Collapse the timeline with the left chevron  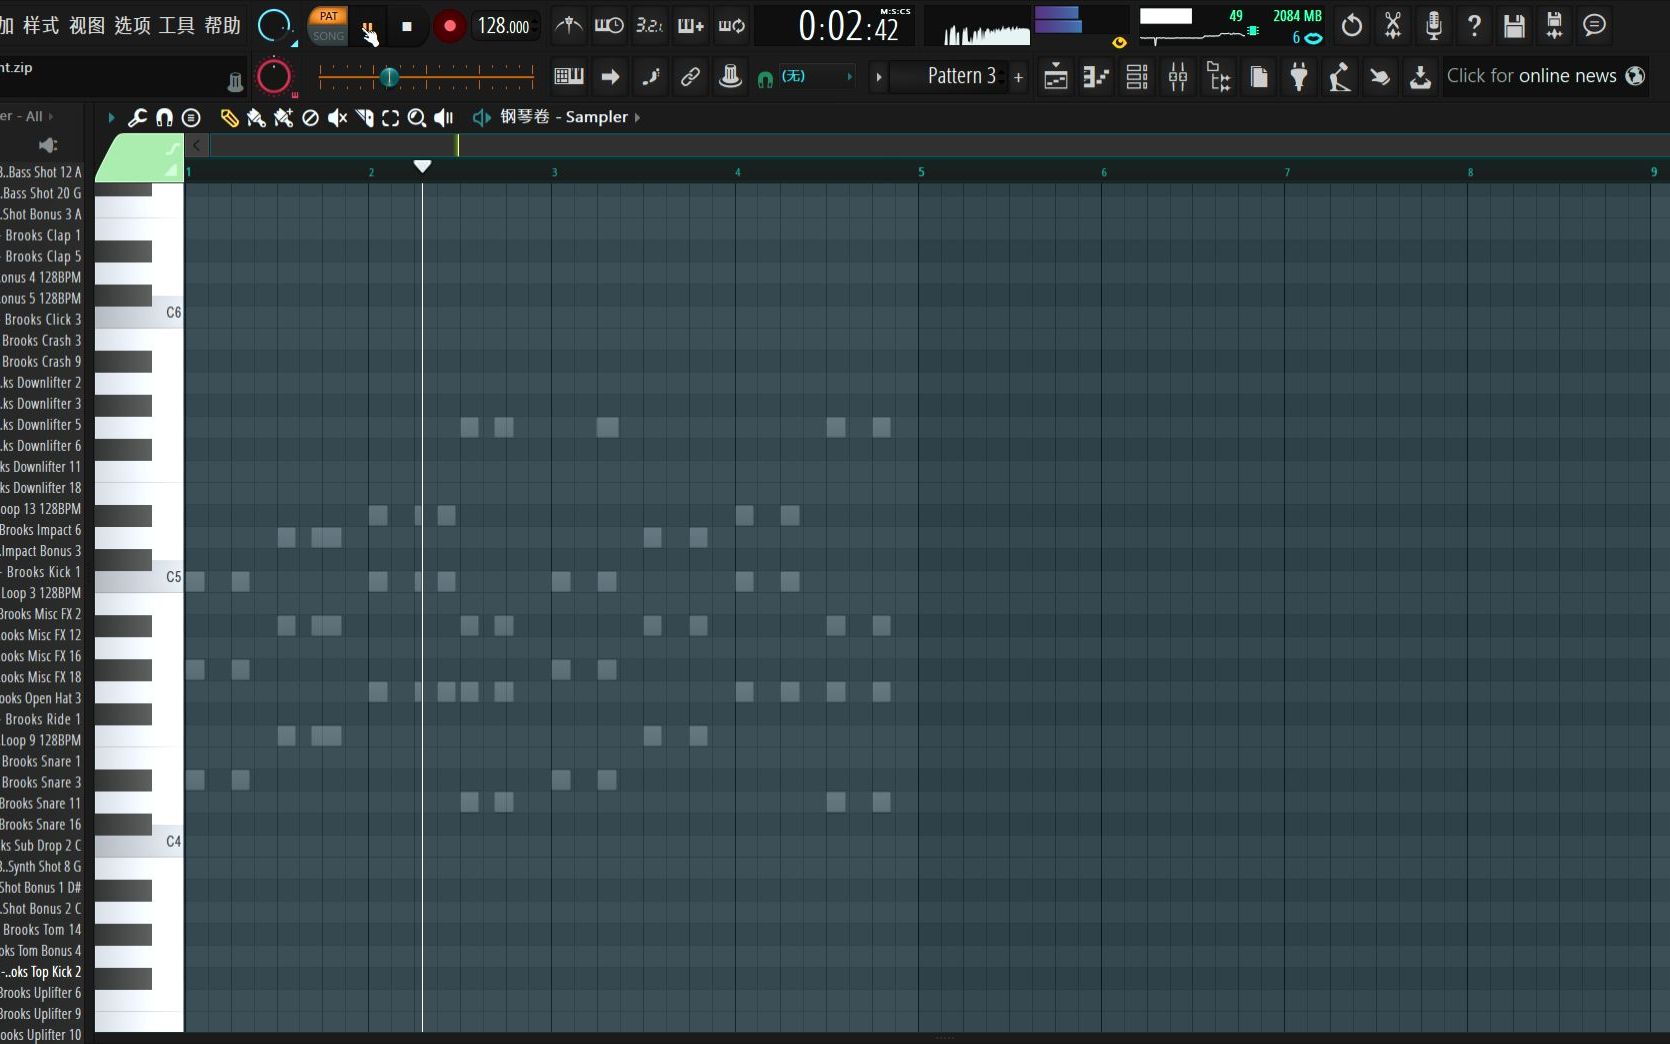pos(197,146)
